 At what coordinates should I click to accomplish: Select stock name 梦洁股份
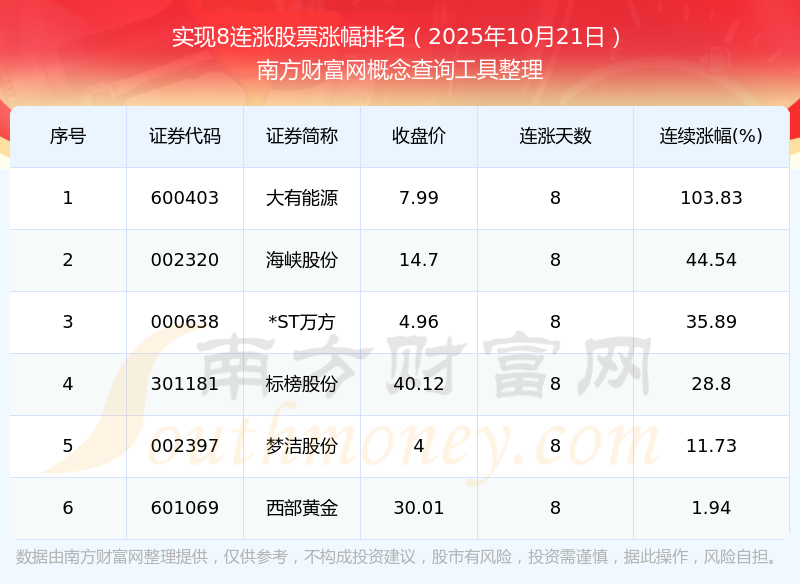[302, 446]
